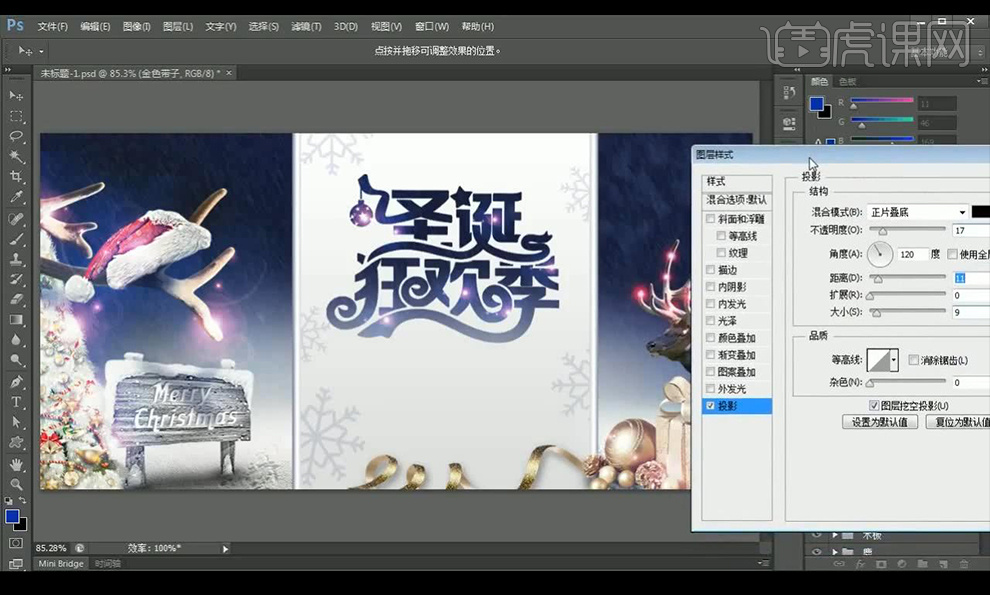Switch to the Mini Bridge tab
Viewport: 990px width, 595px height.
(x=61, y=563)
